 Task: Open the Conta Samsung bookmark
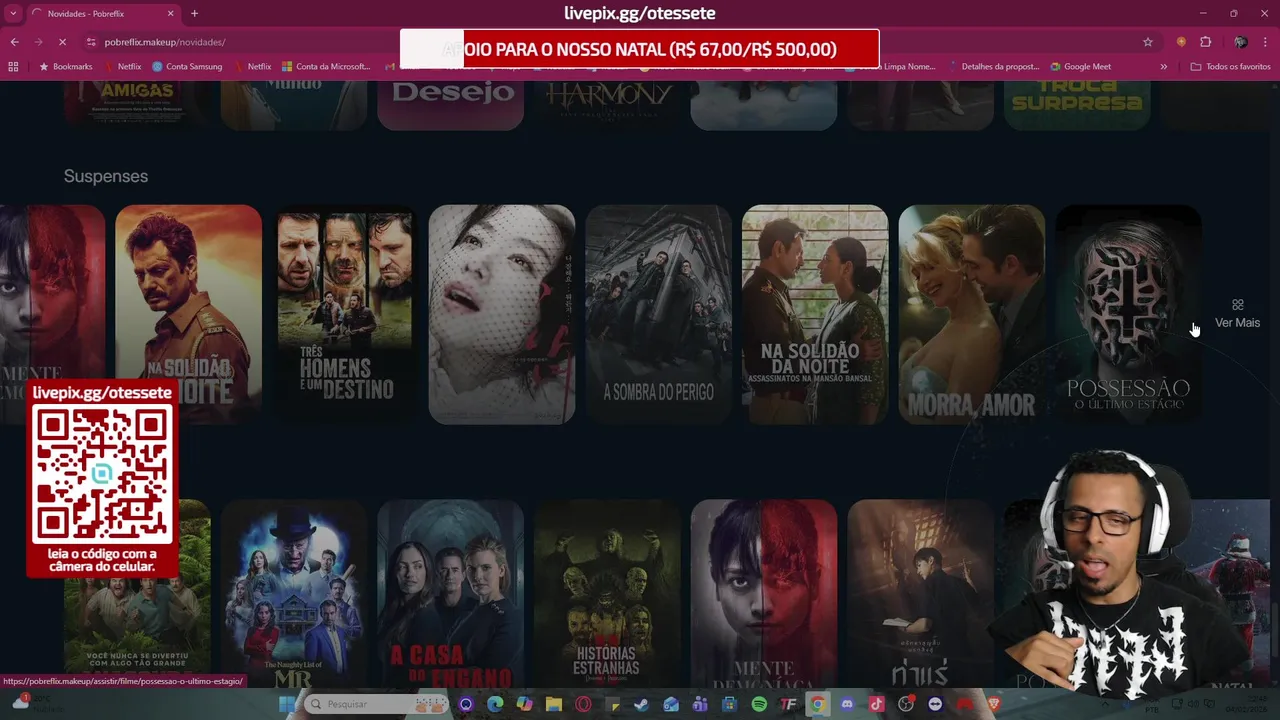(x=187, y=67)
